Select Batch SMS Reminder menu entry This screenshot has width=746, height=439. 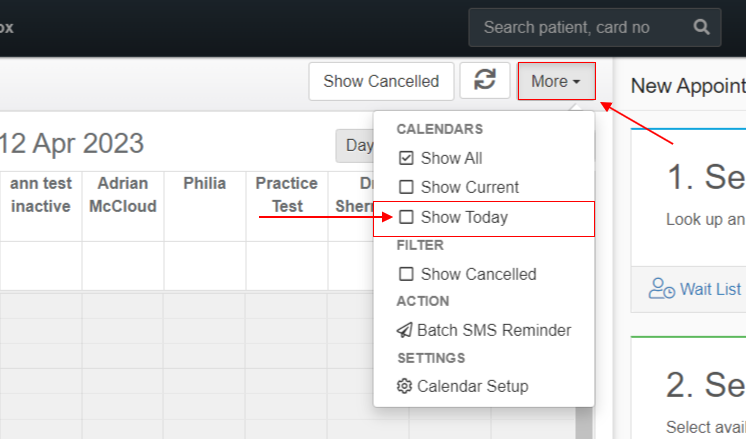tap(484, 330)
